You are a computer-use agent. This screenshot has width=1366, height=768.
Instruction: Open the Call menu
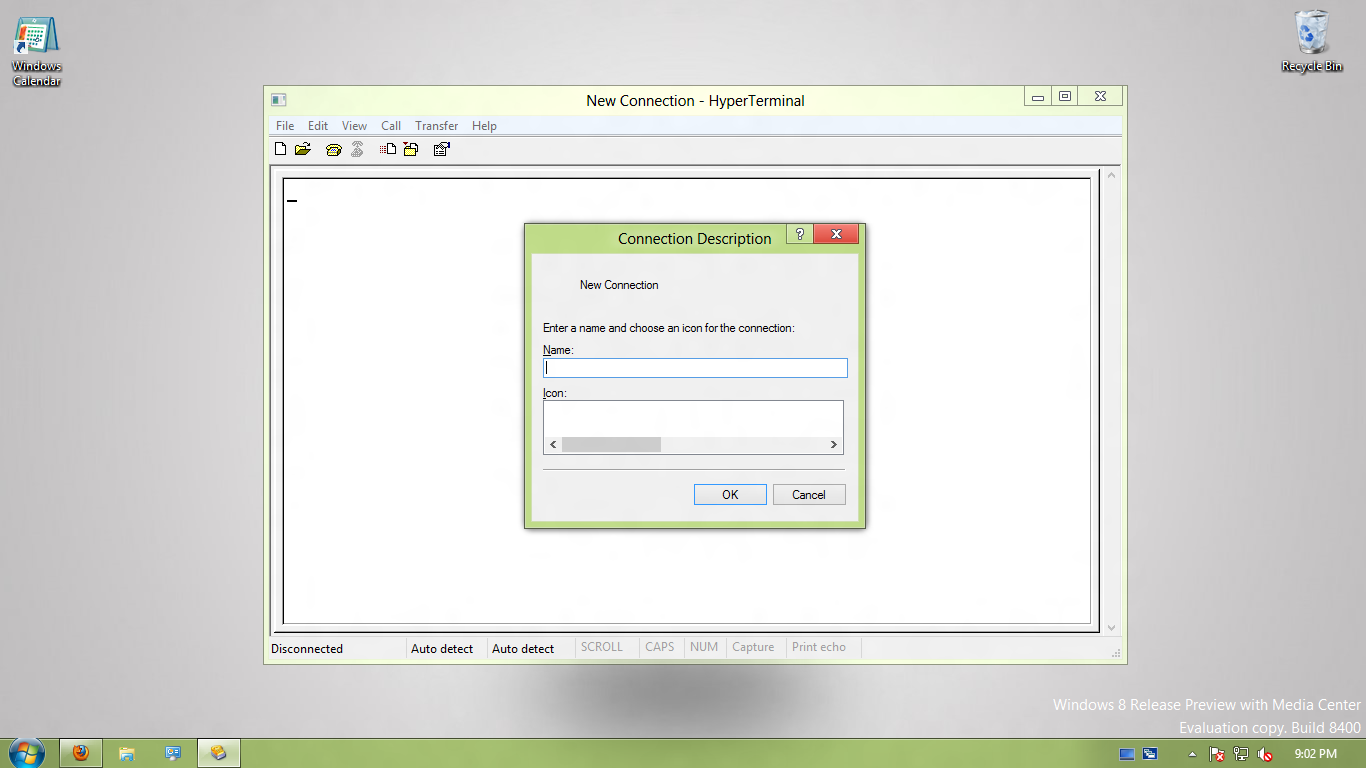[x=391, y=126]
